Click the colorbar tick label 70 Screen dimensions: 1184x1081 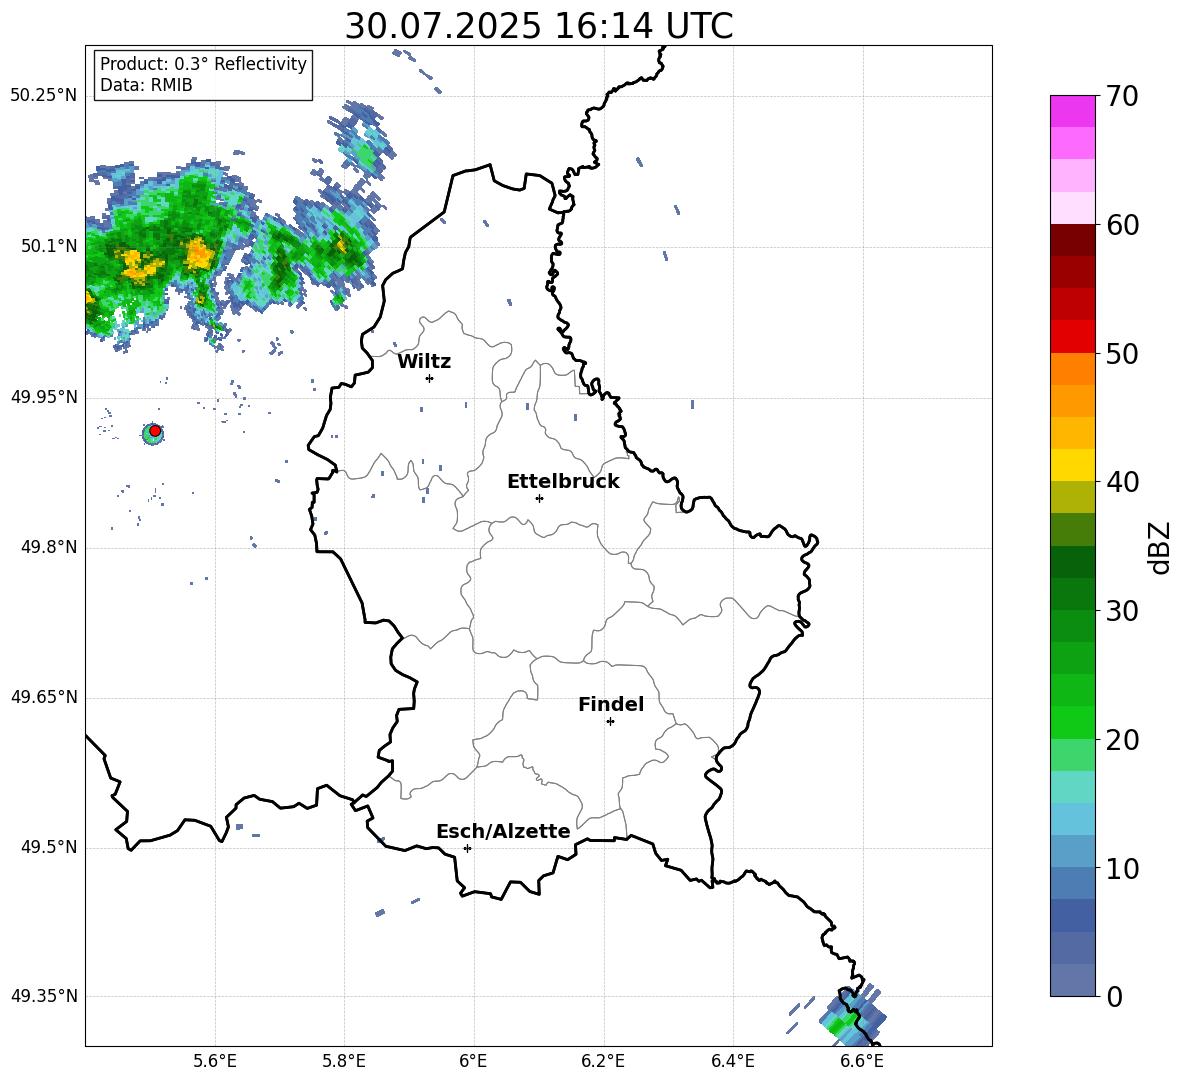1122,96
